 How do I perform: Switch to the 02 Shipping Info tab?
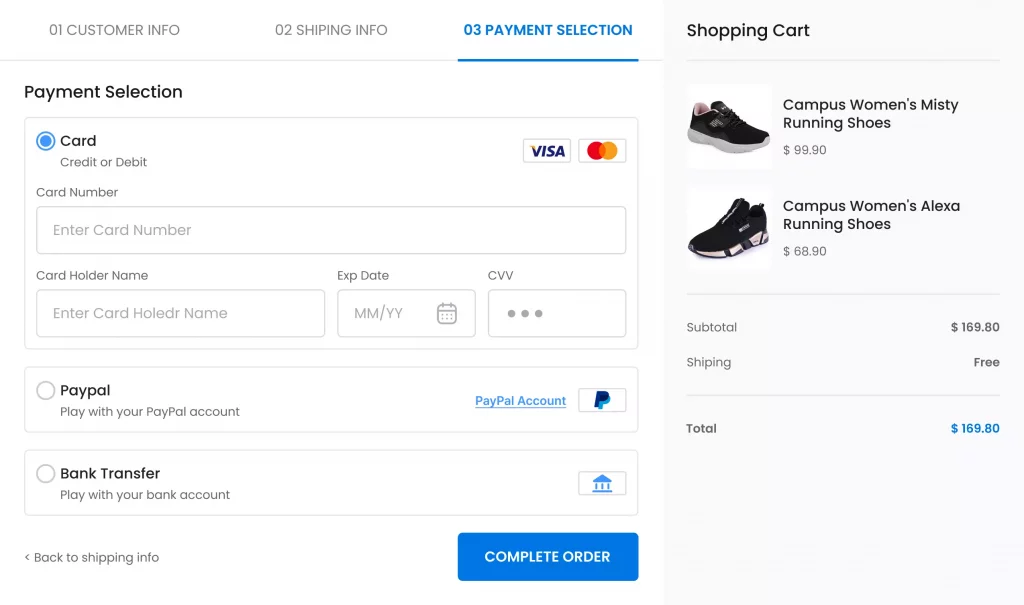click(330, 30)
